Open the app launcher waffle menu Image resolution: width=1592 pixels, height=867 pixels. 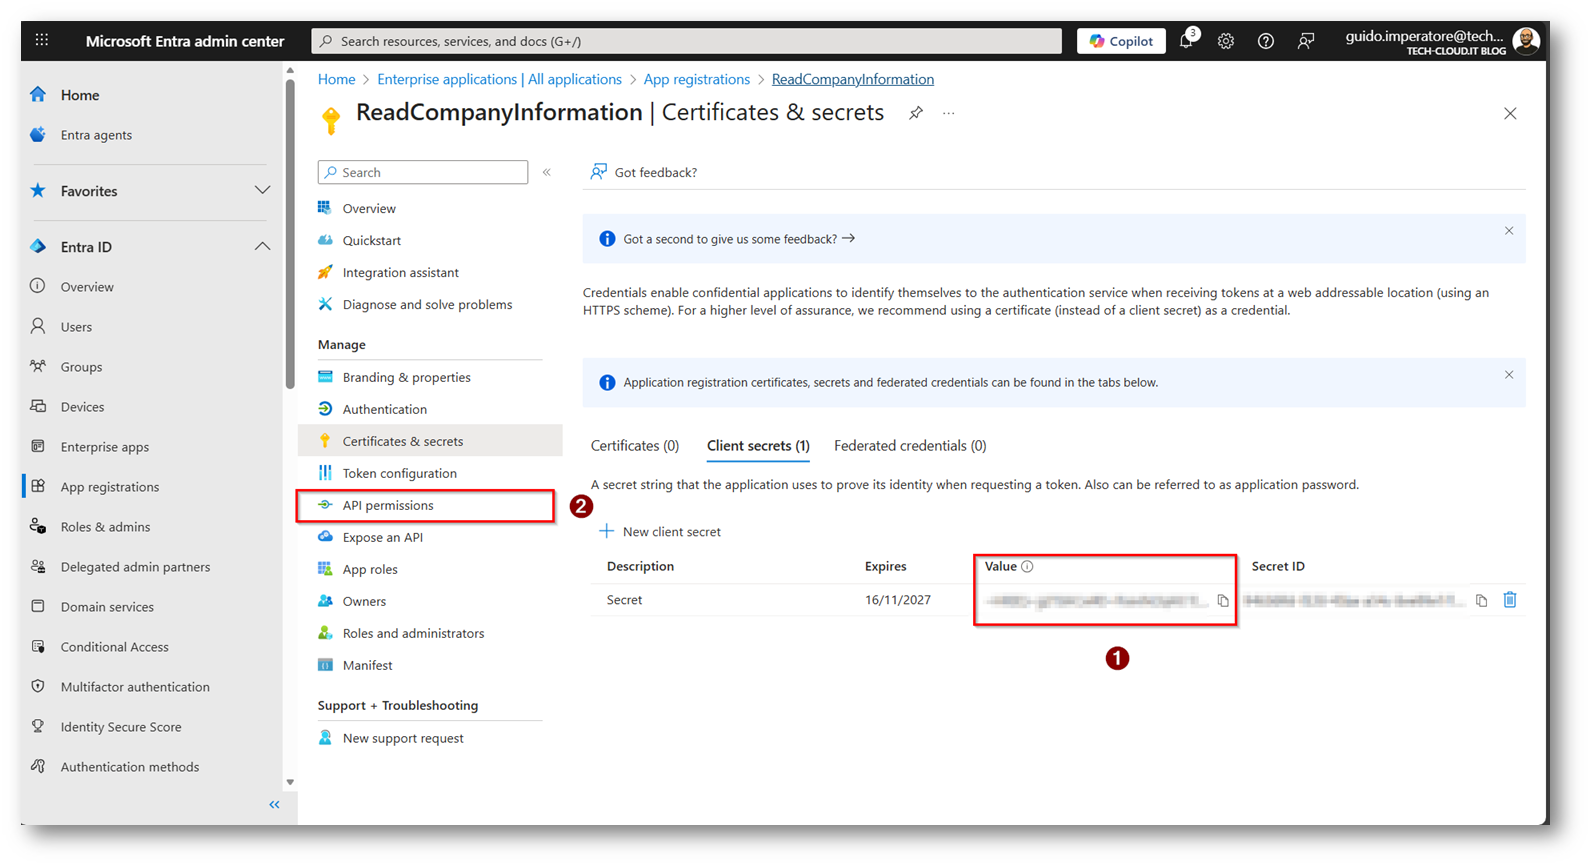pyautogui.click(x=41, y=40)
